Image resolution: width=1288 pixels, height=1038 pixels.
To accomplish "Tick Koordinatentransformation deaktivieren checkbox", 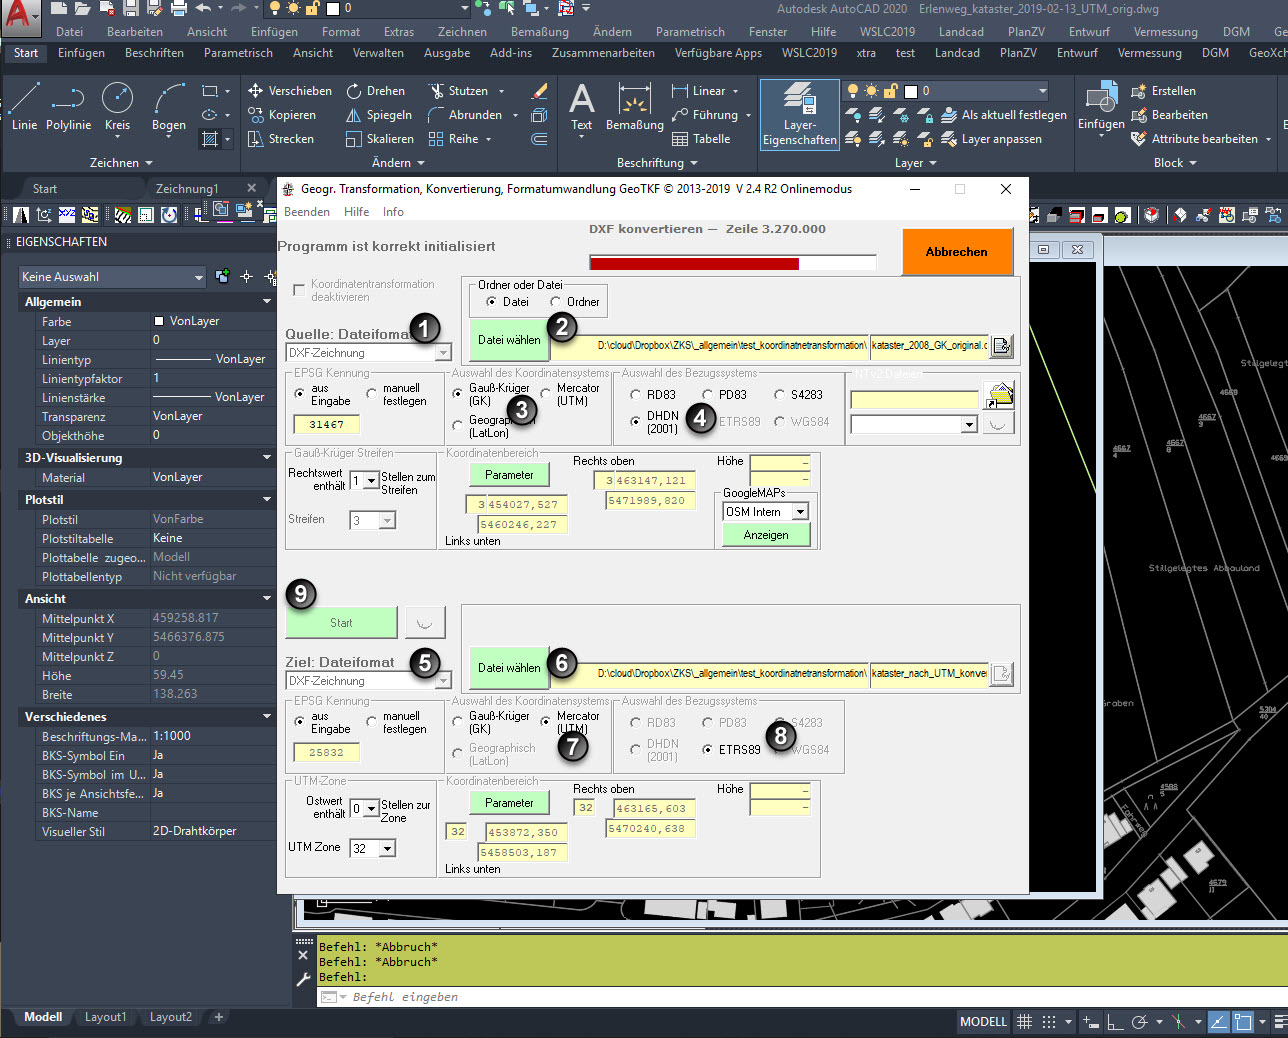I will click(x=298, y=290).
